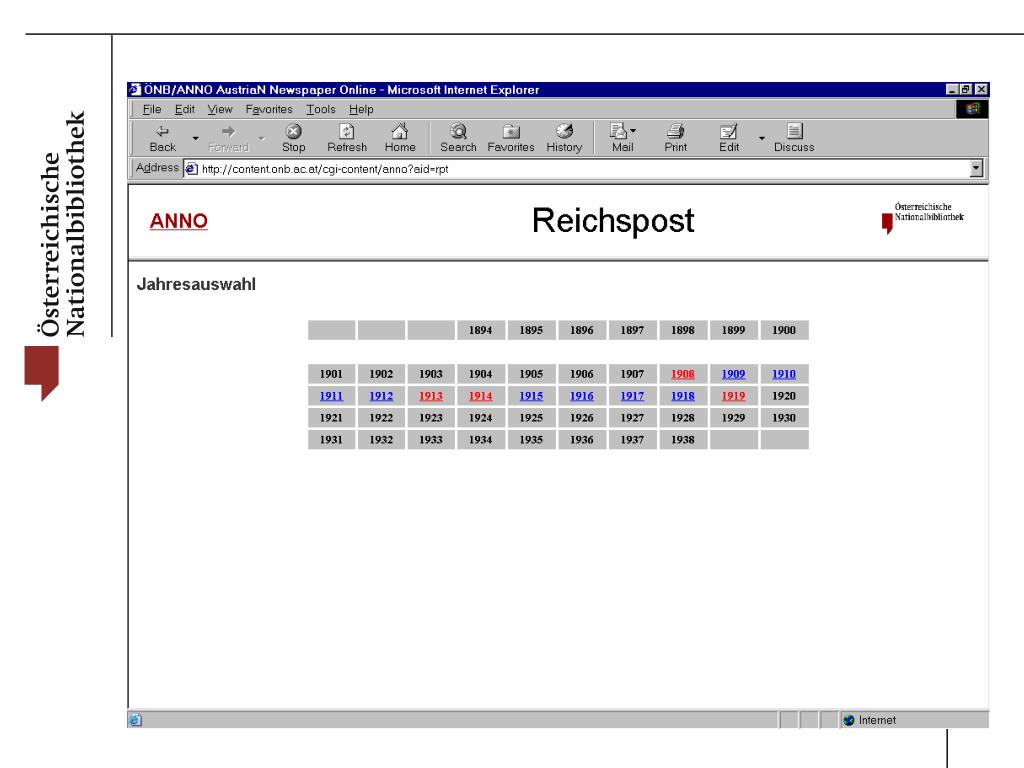
Task: Open year 1916 link
Action: (581, 396)
